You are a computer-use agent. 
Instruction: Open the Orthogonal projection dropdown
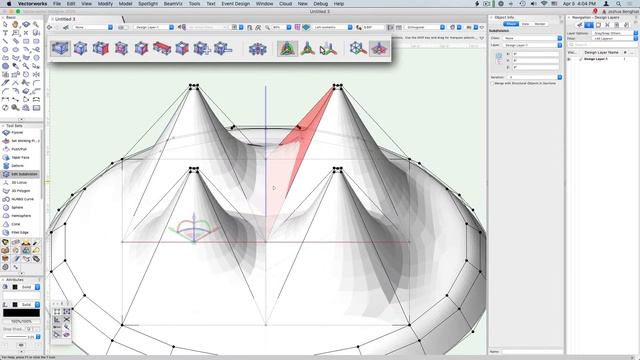(x=425, y=27)
